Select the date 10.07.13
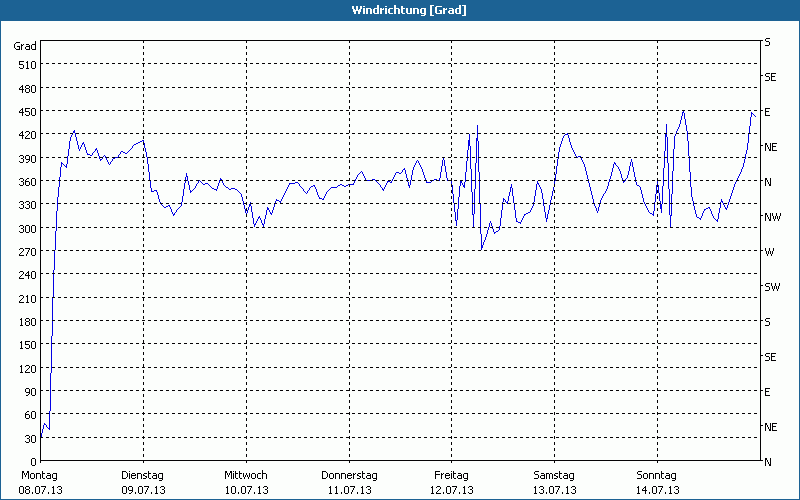The width and height of the screenshot is (800, 500). tap(246, 490)
